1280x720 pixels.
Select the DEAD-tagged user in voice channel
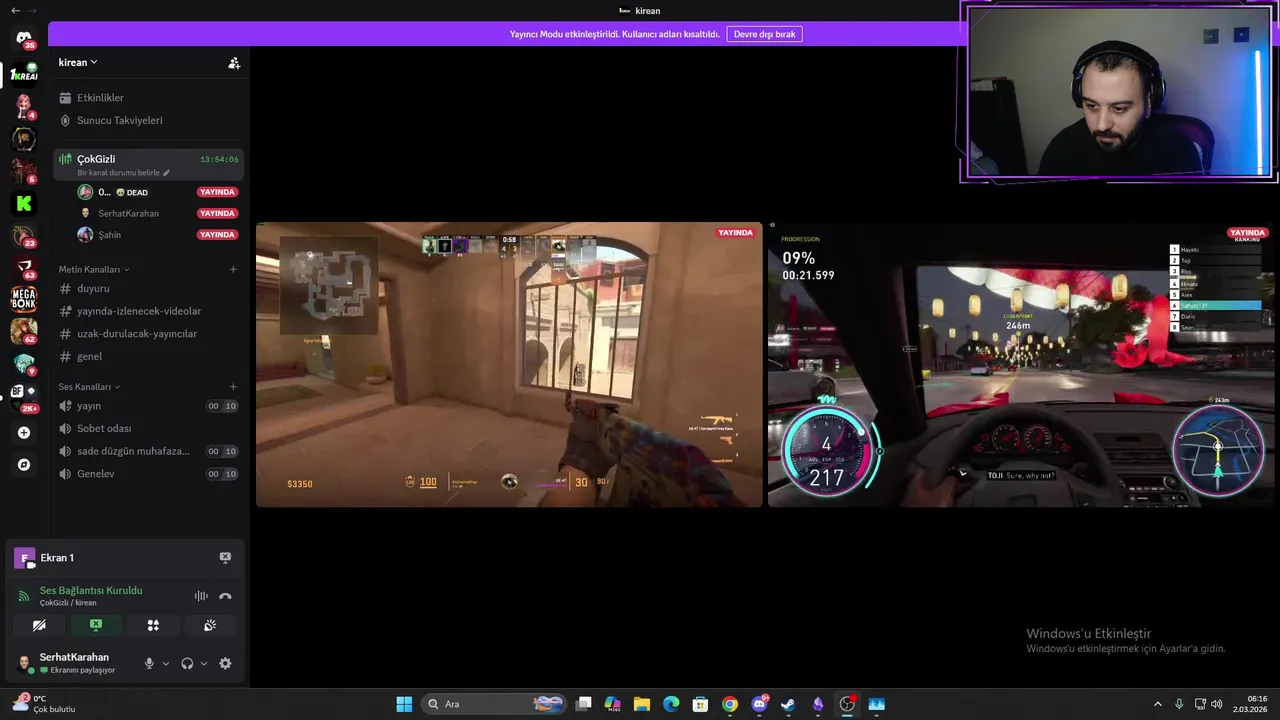point(157,192)
